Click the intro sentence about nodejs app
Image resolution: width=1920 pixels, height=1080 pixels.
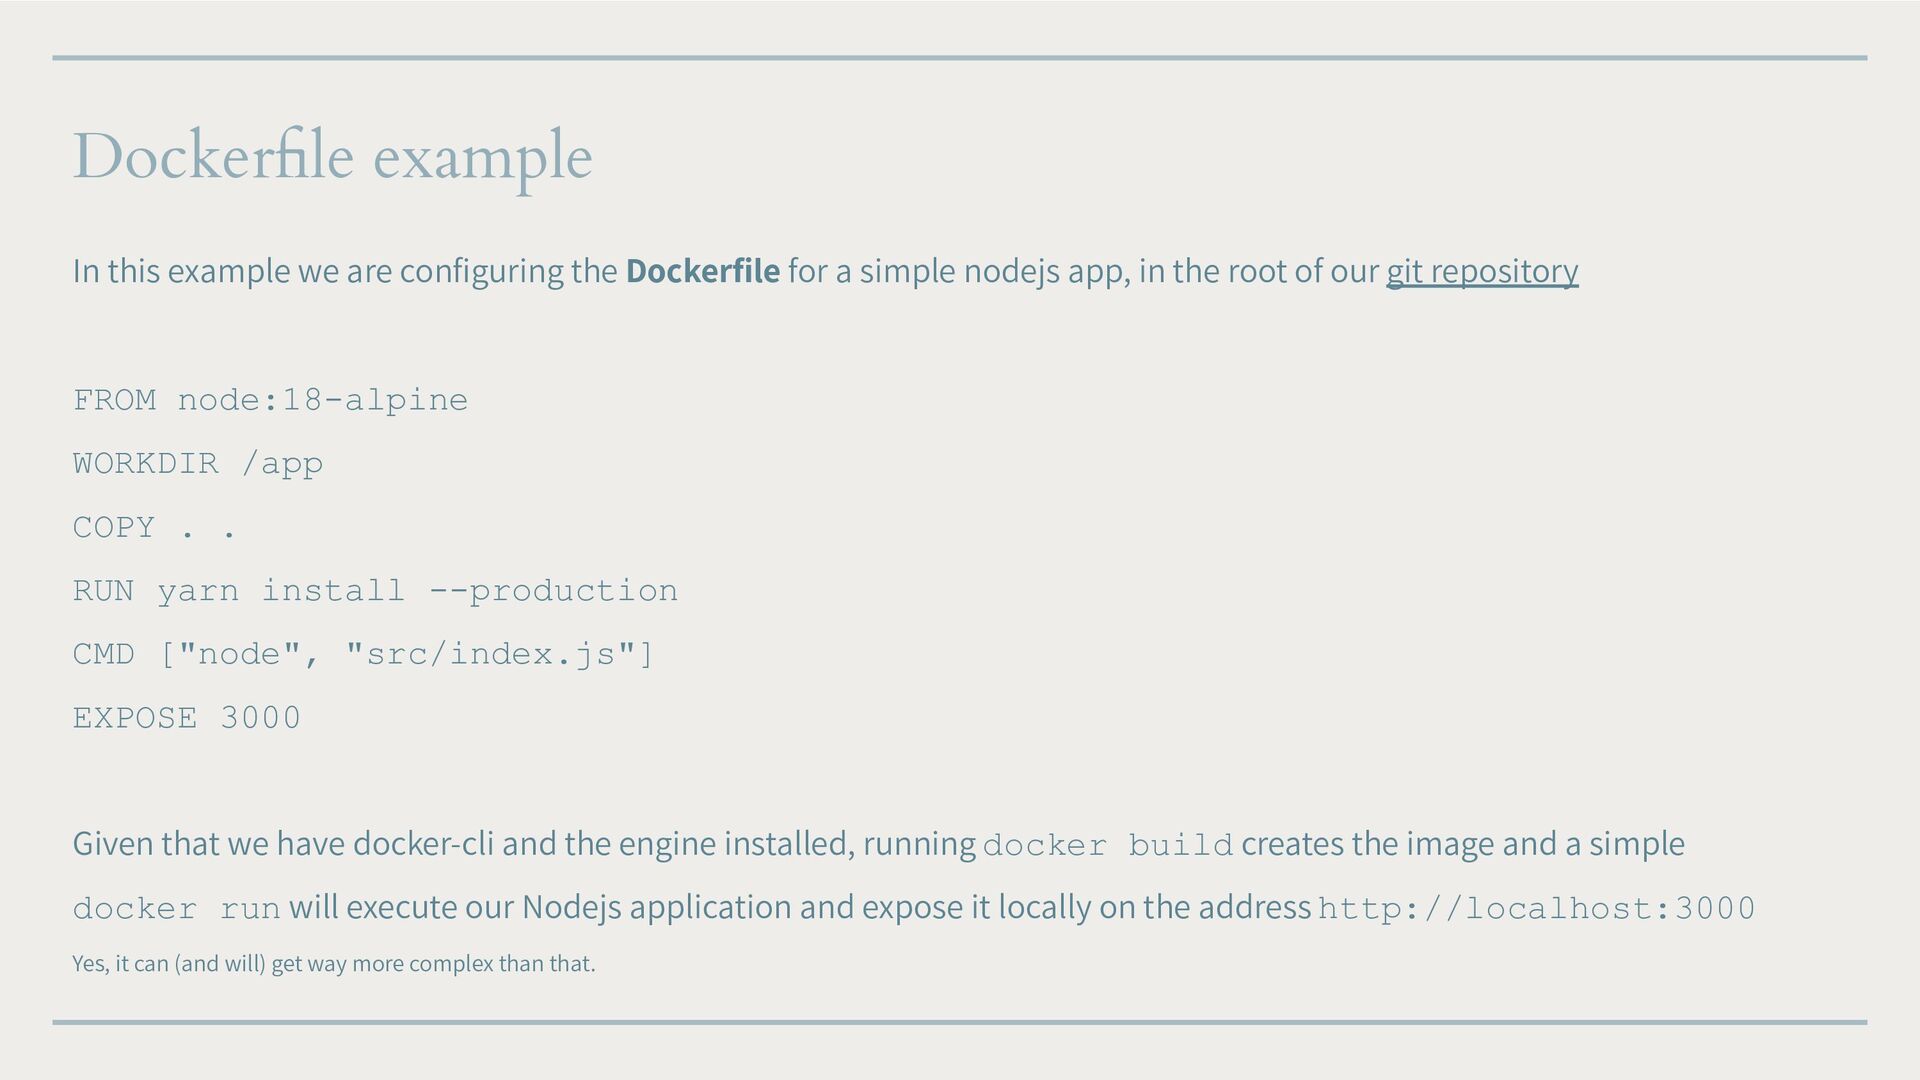point(825,271)
